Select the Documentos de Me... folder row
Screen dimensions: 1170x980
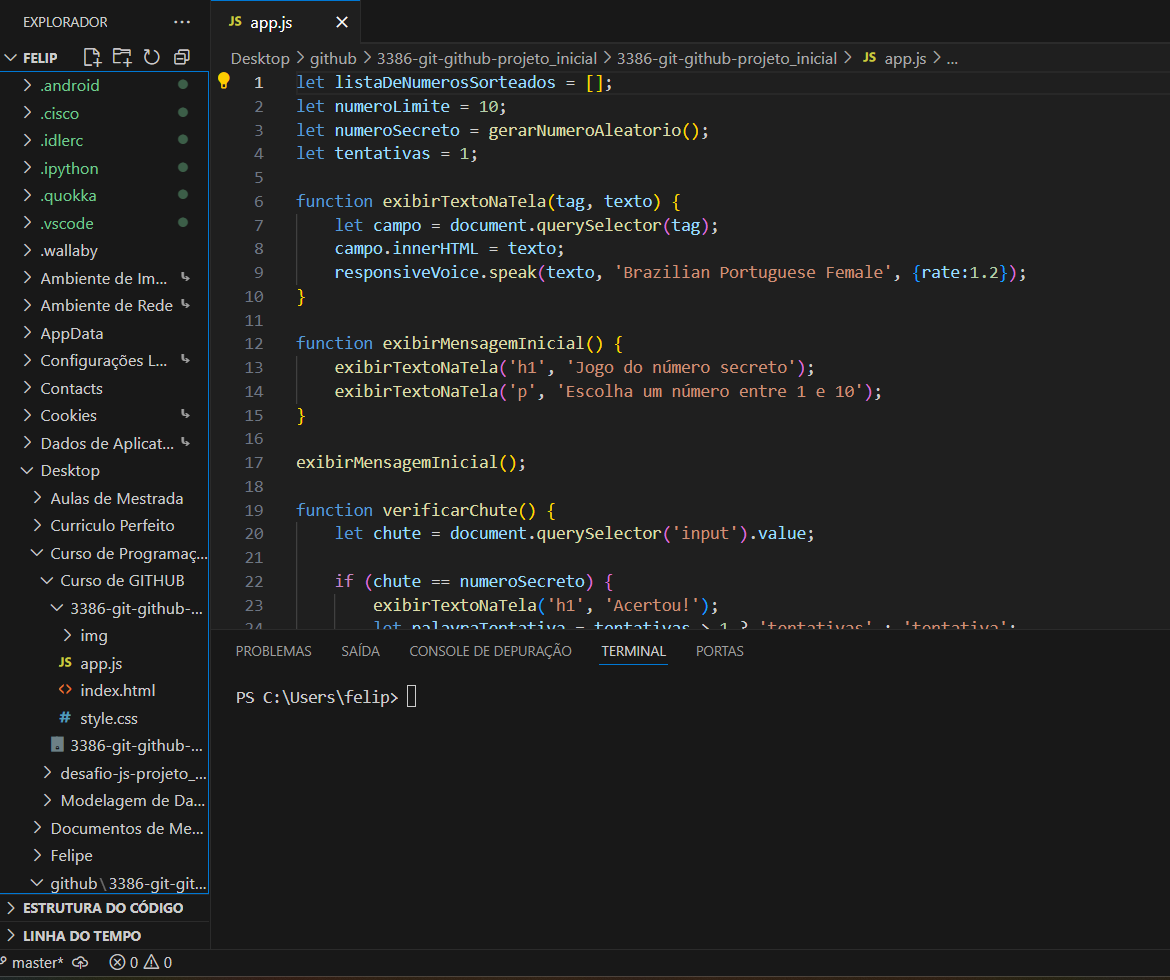coord(104,828)
